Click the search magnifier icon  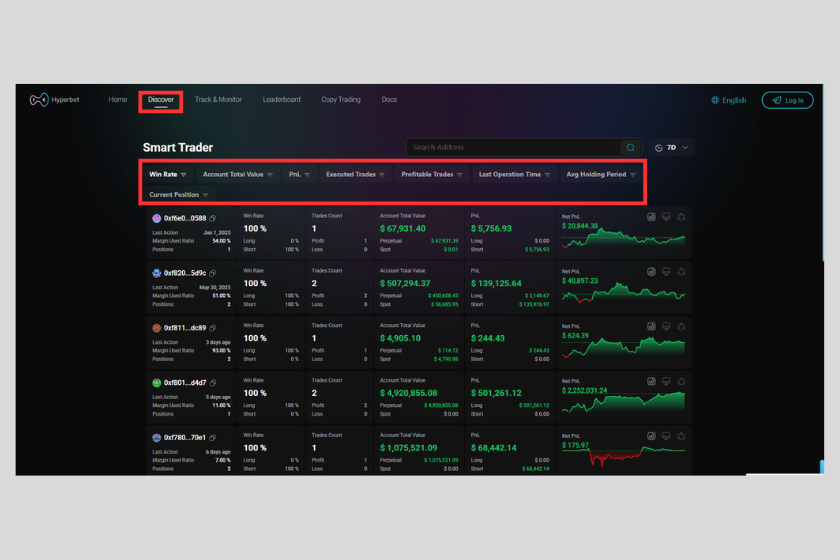(631, 147)
